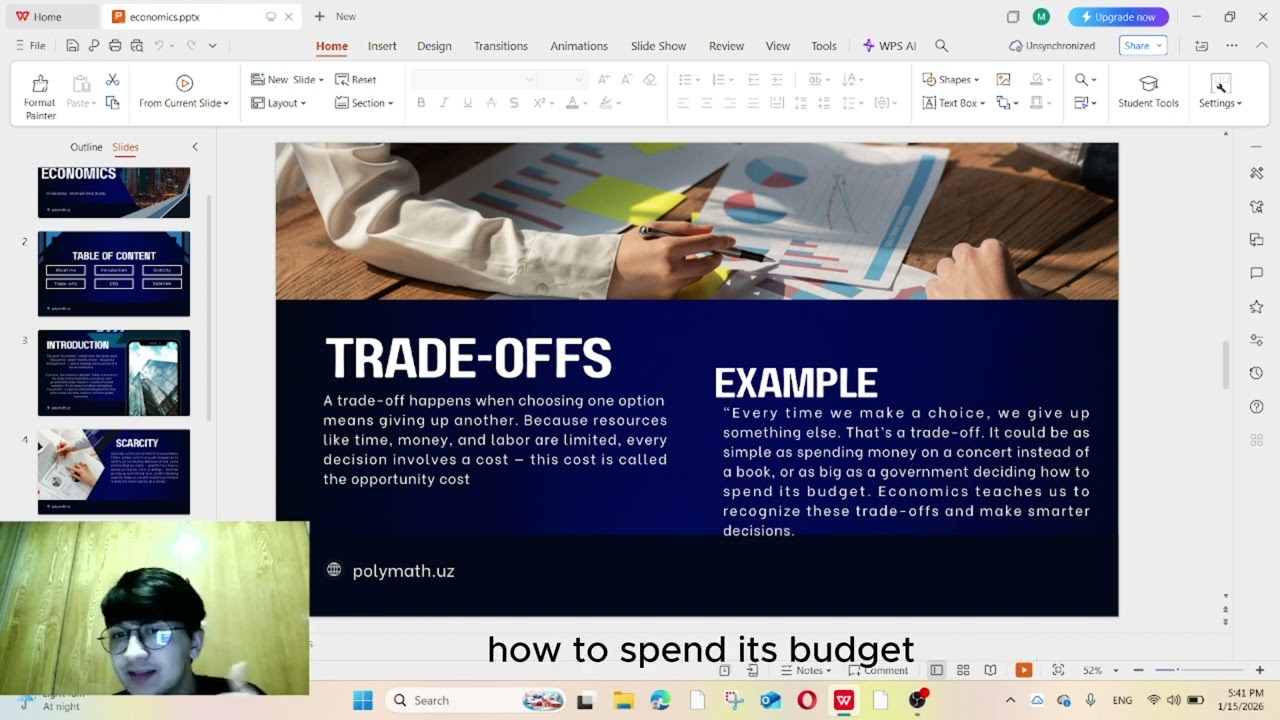Expand the Shapes dropdown
The height and width of the screenshot is (720, 1280).
976,80
